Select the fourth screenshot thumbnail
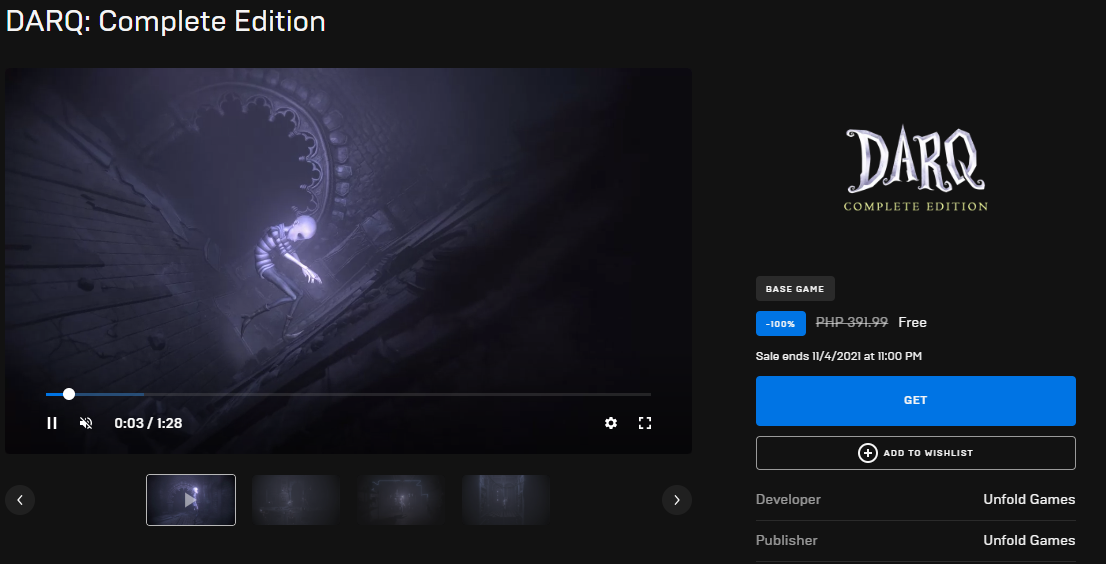This screenshot has height=564, width=1106. click(506, 500)
